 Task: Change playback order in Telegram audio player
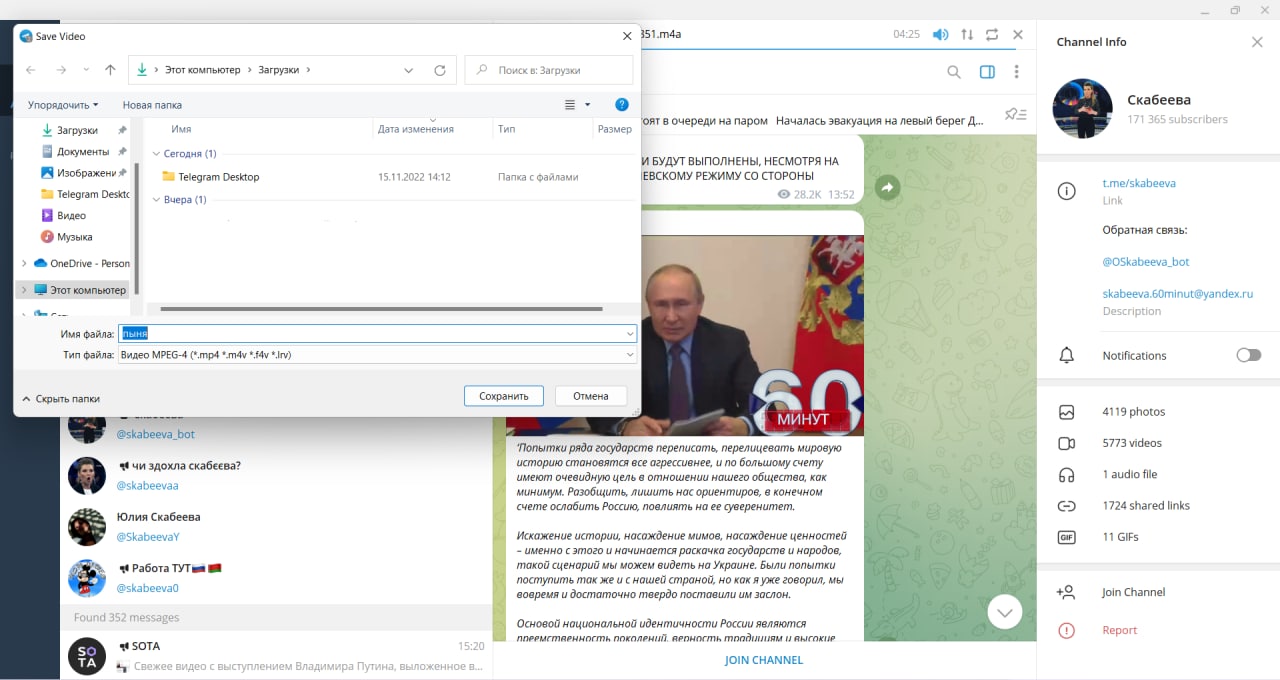click(x=967, y=34)
